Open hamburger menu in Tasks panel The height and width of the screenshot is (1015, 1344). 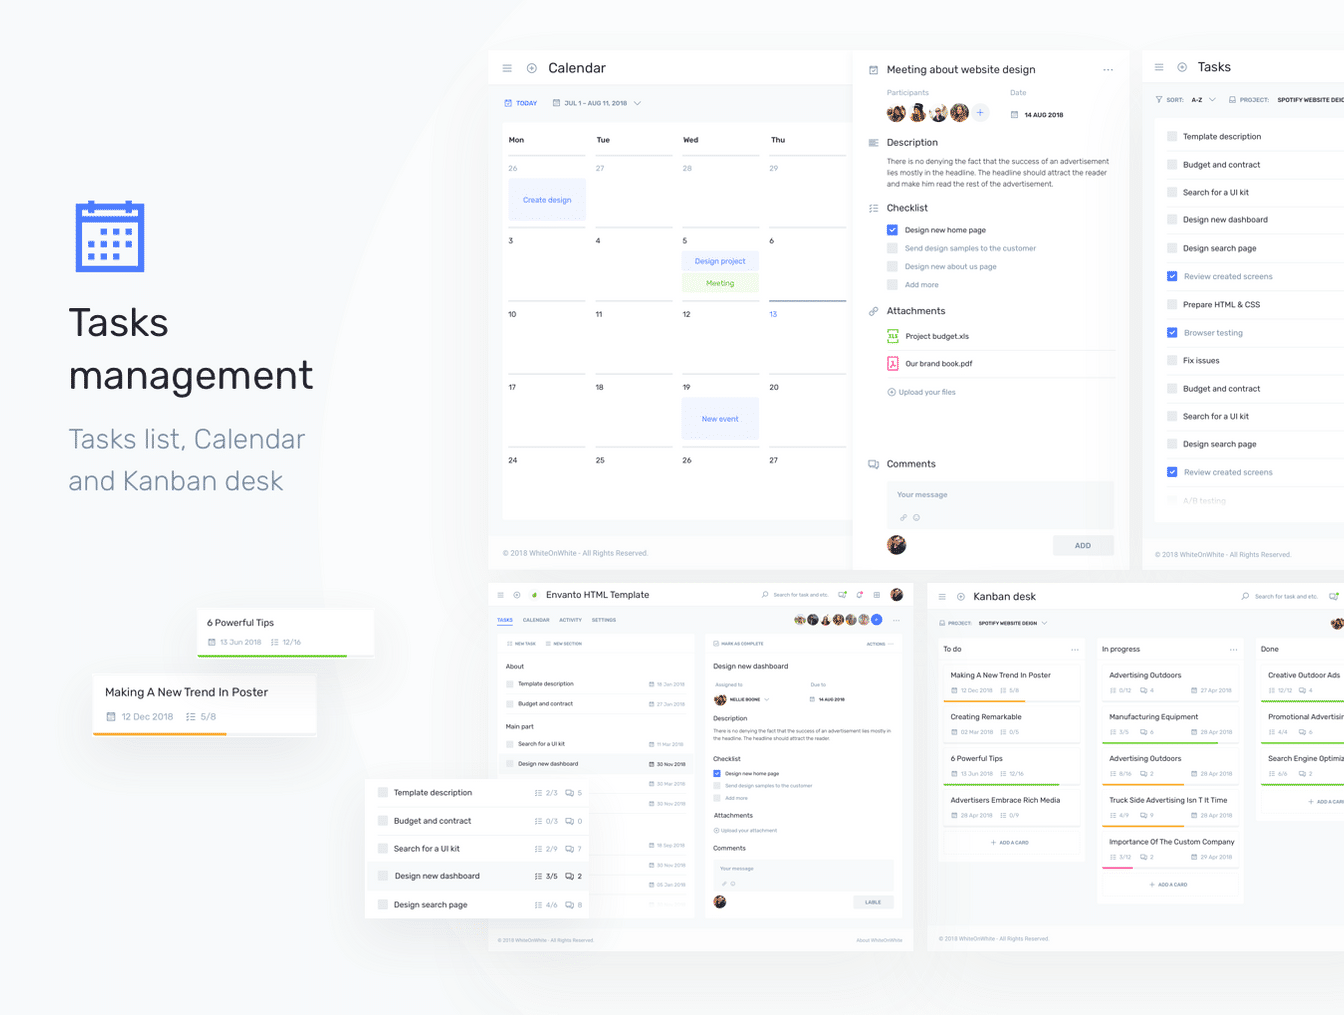tap(1159, 67)
